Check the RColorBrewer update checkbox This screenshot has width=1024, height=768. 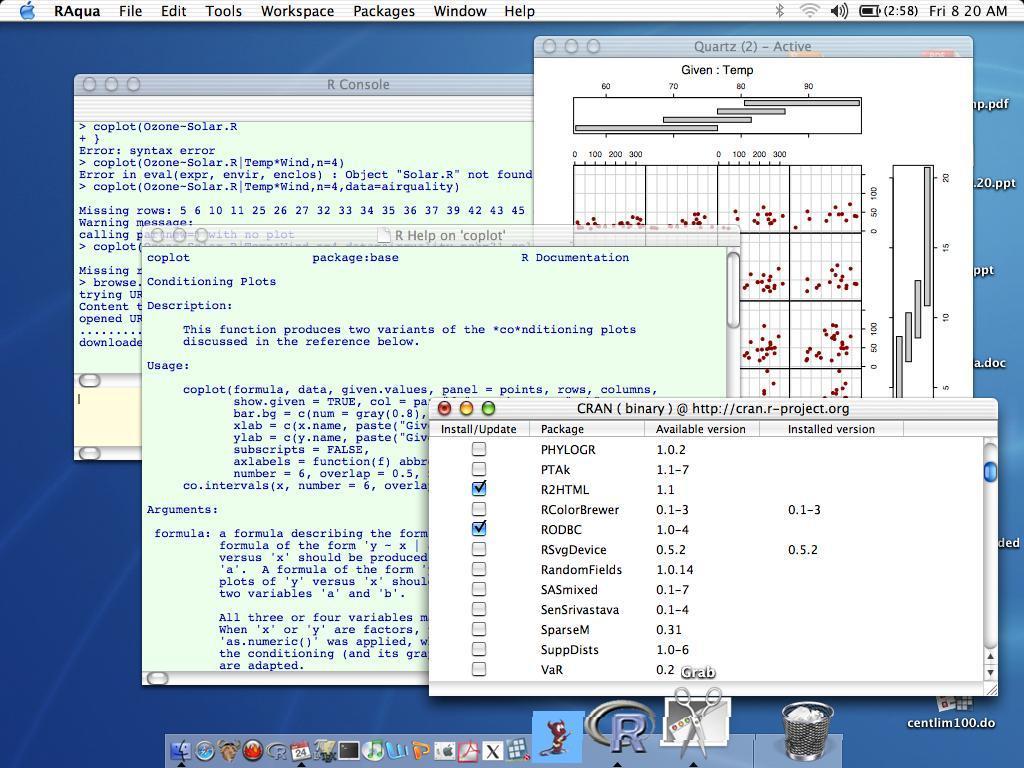coord(479,509)
